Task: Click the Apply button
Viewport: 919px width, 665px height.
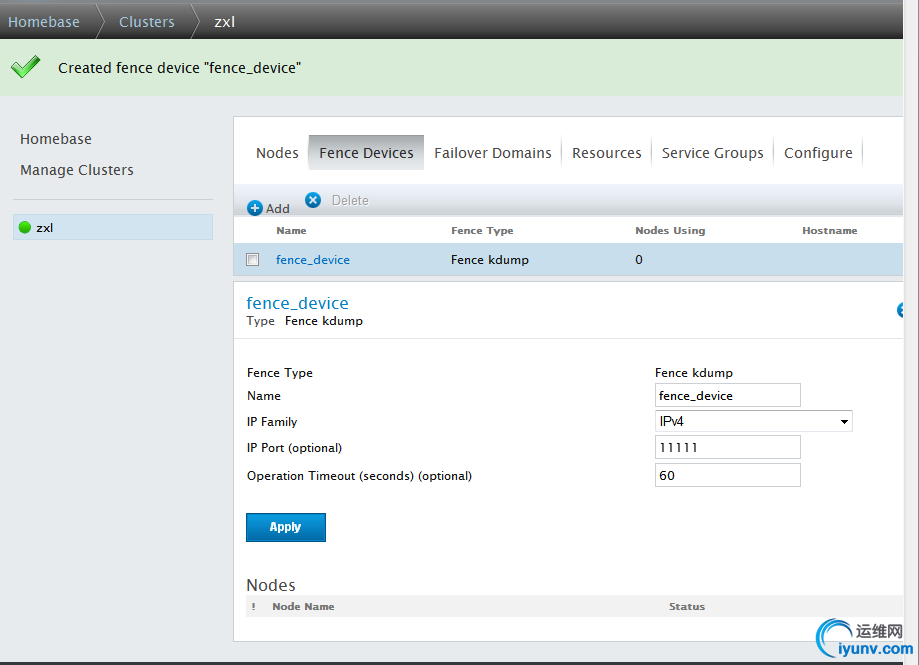Action: 285,527
